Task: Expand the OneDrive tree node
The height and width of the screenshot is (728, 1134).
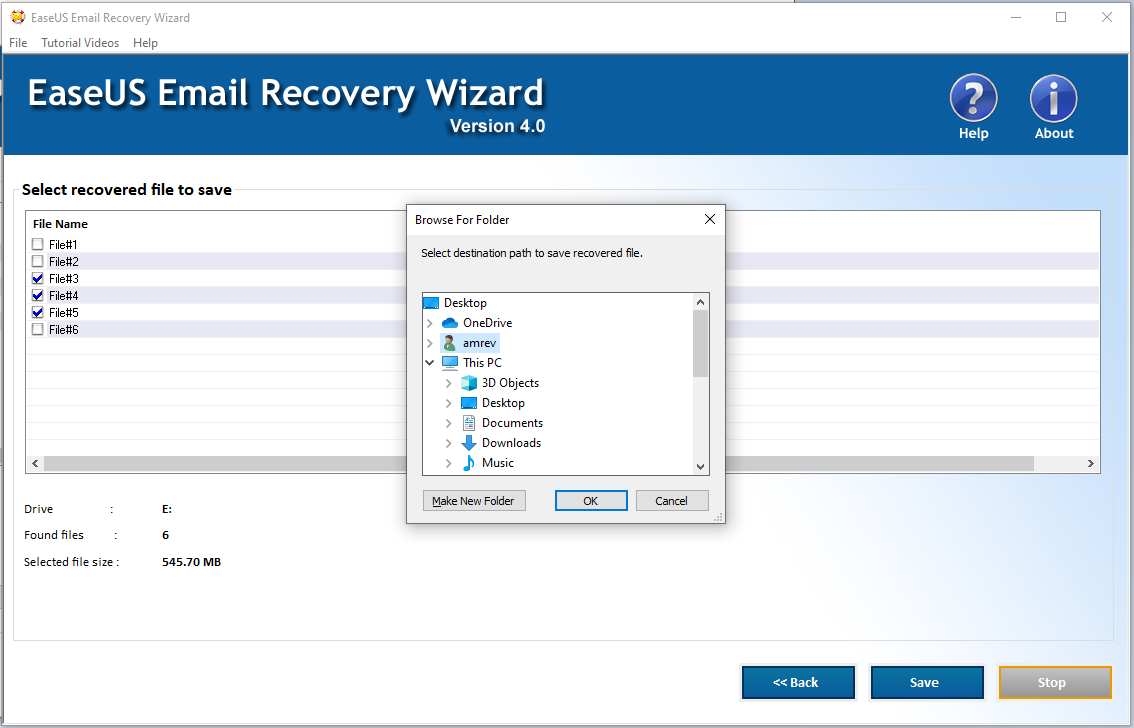Action: click(430, 323)
